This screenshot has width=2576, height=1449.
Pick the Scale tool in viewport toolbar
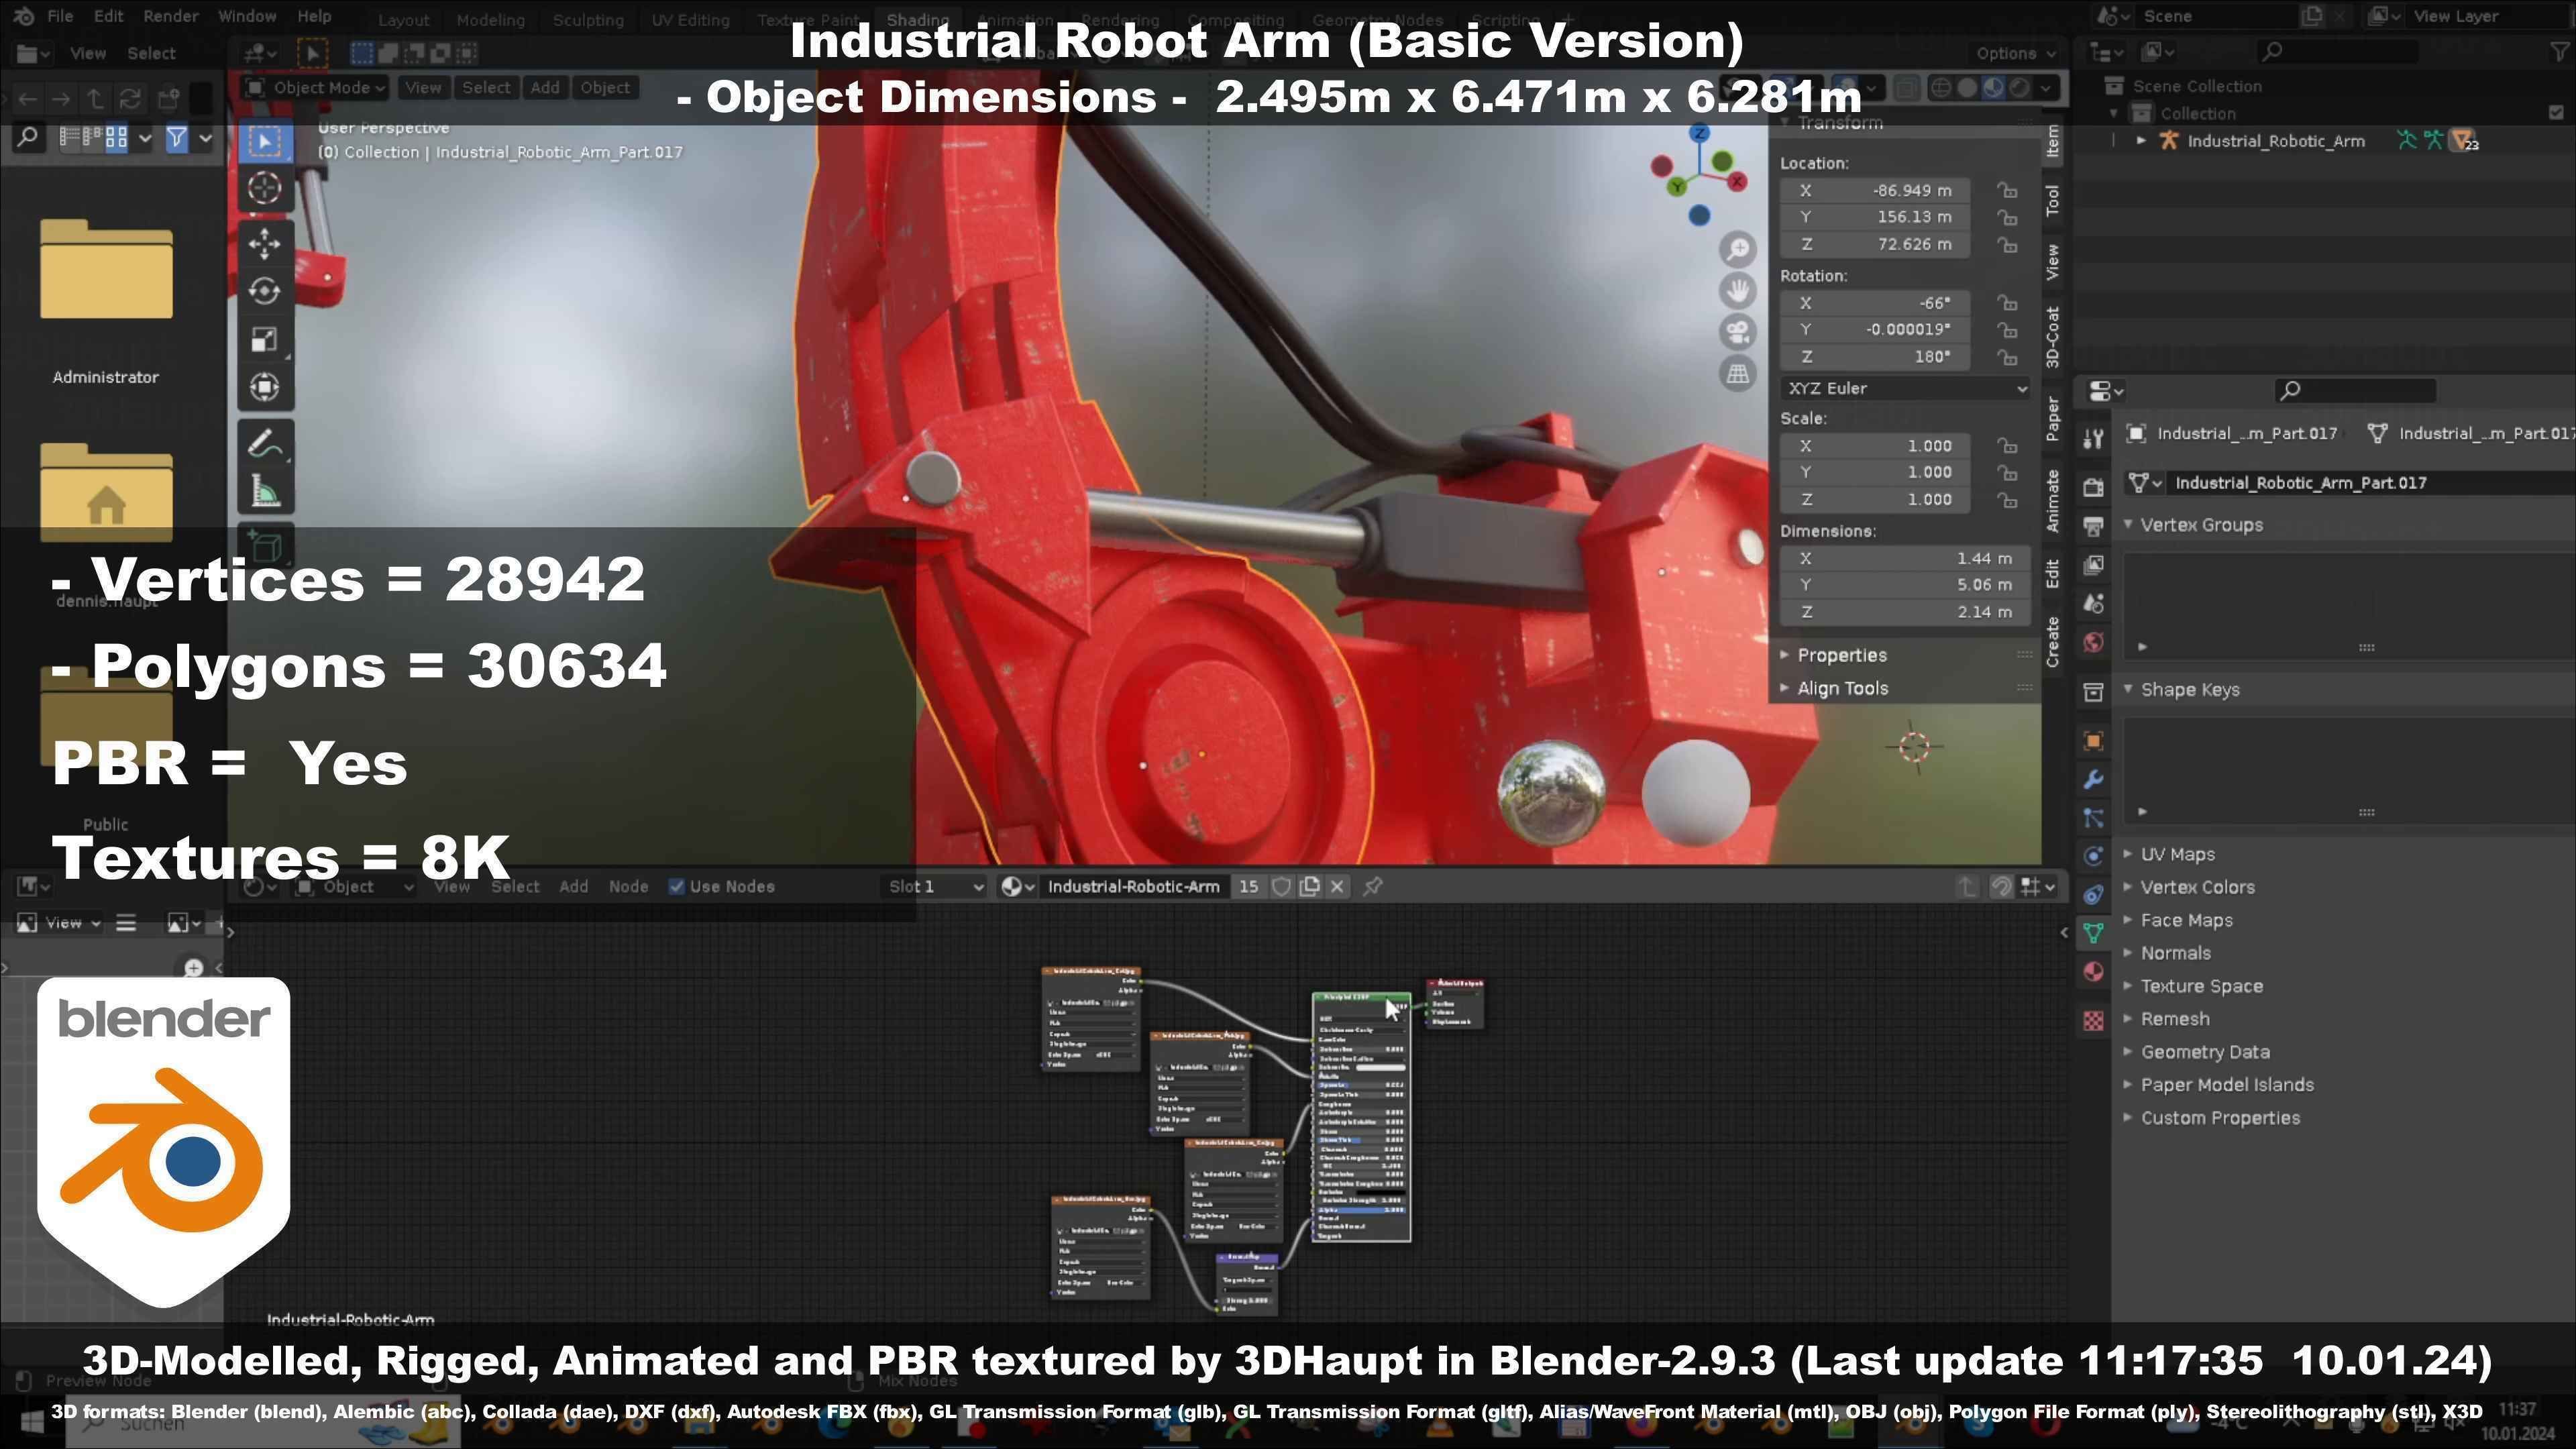pyautogui.click(x=265, y=339)
